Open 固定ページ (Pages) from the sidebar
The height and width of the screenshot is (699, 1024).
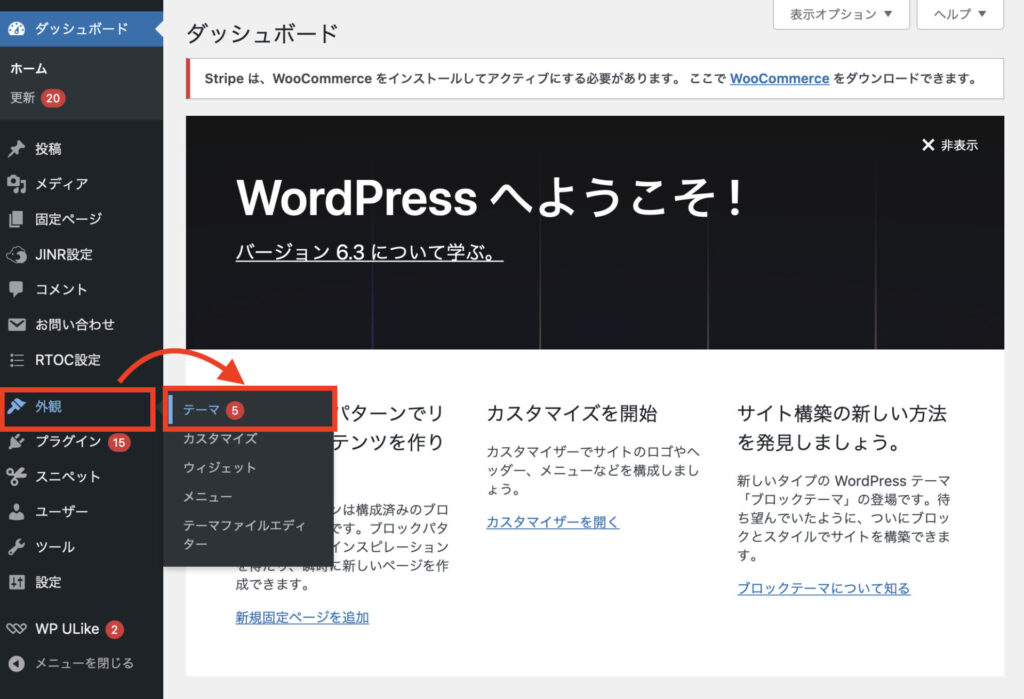pyautogui.click(x=50, y=218)
